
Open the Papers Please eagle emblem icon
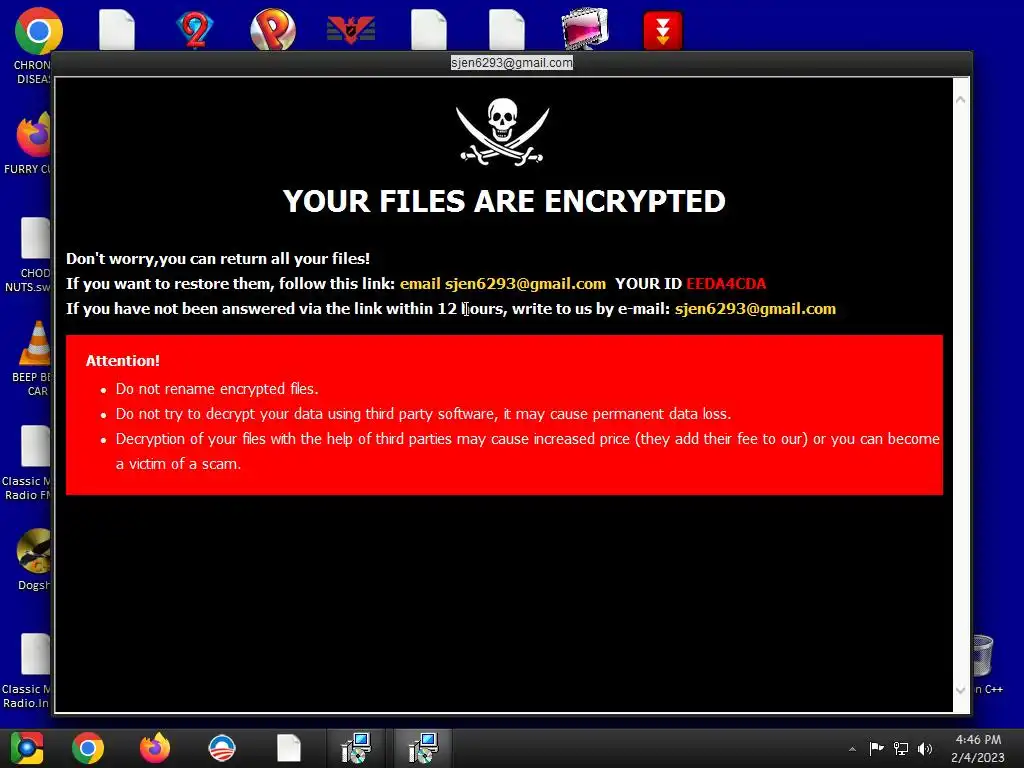click(351, 29)
